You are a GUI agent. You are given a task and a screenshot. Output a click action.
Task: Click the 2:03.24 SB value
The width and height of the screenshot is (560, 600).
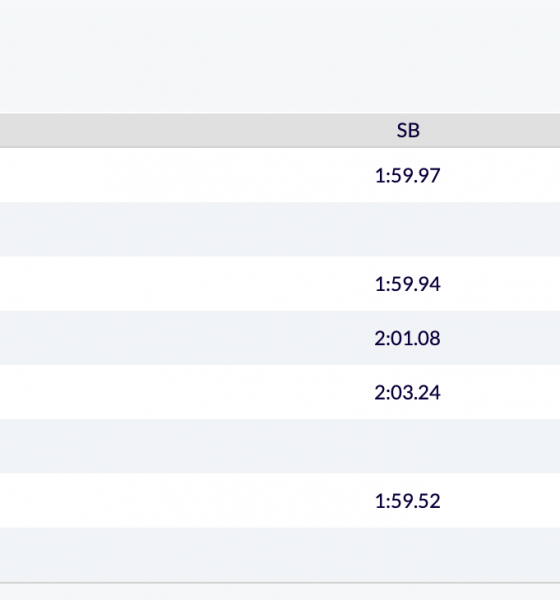[x=408, y=393]
